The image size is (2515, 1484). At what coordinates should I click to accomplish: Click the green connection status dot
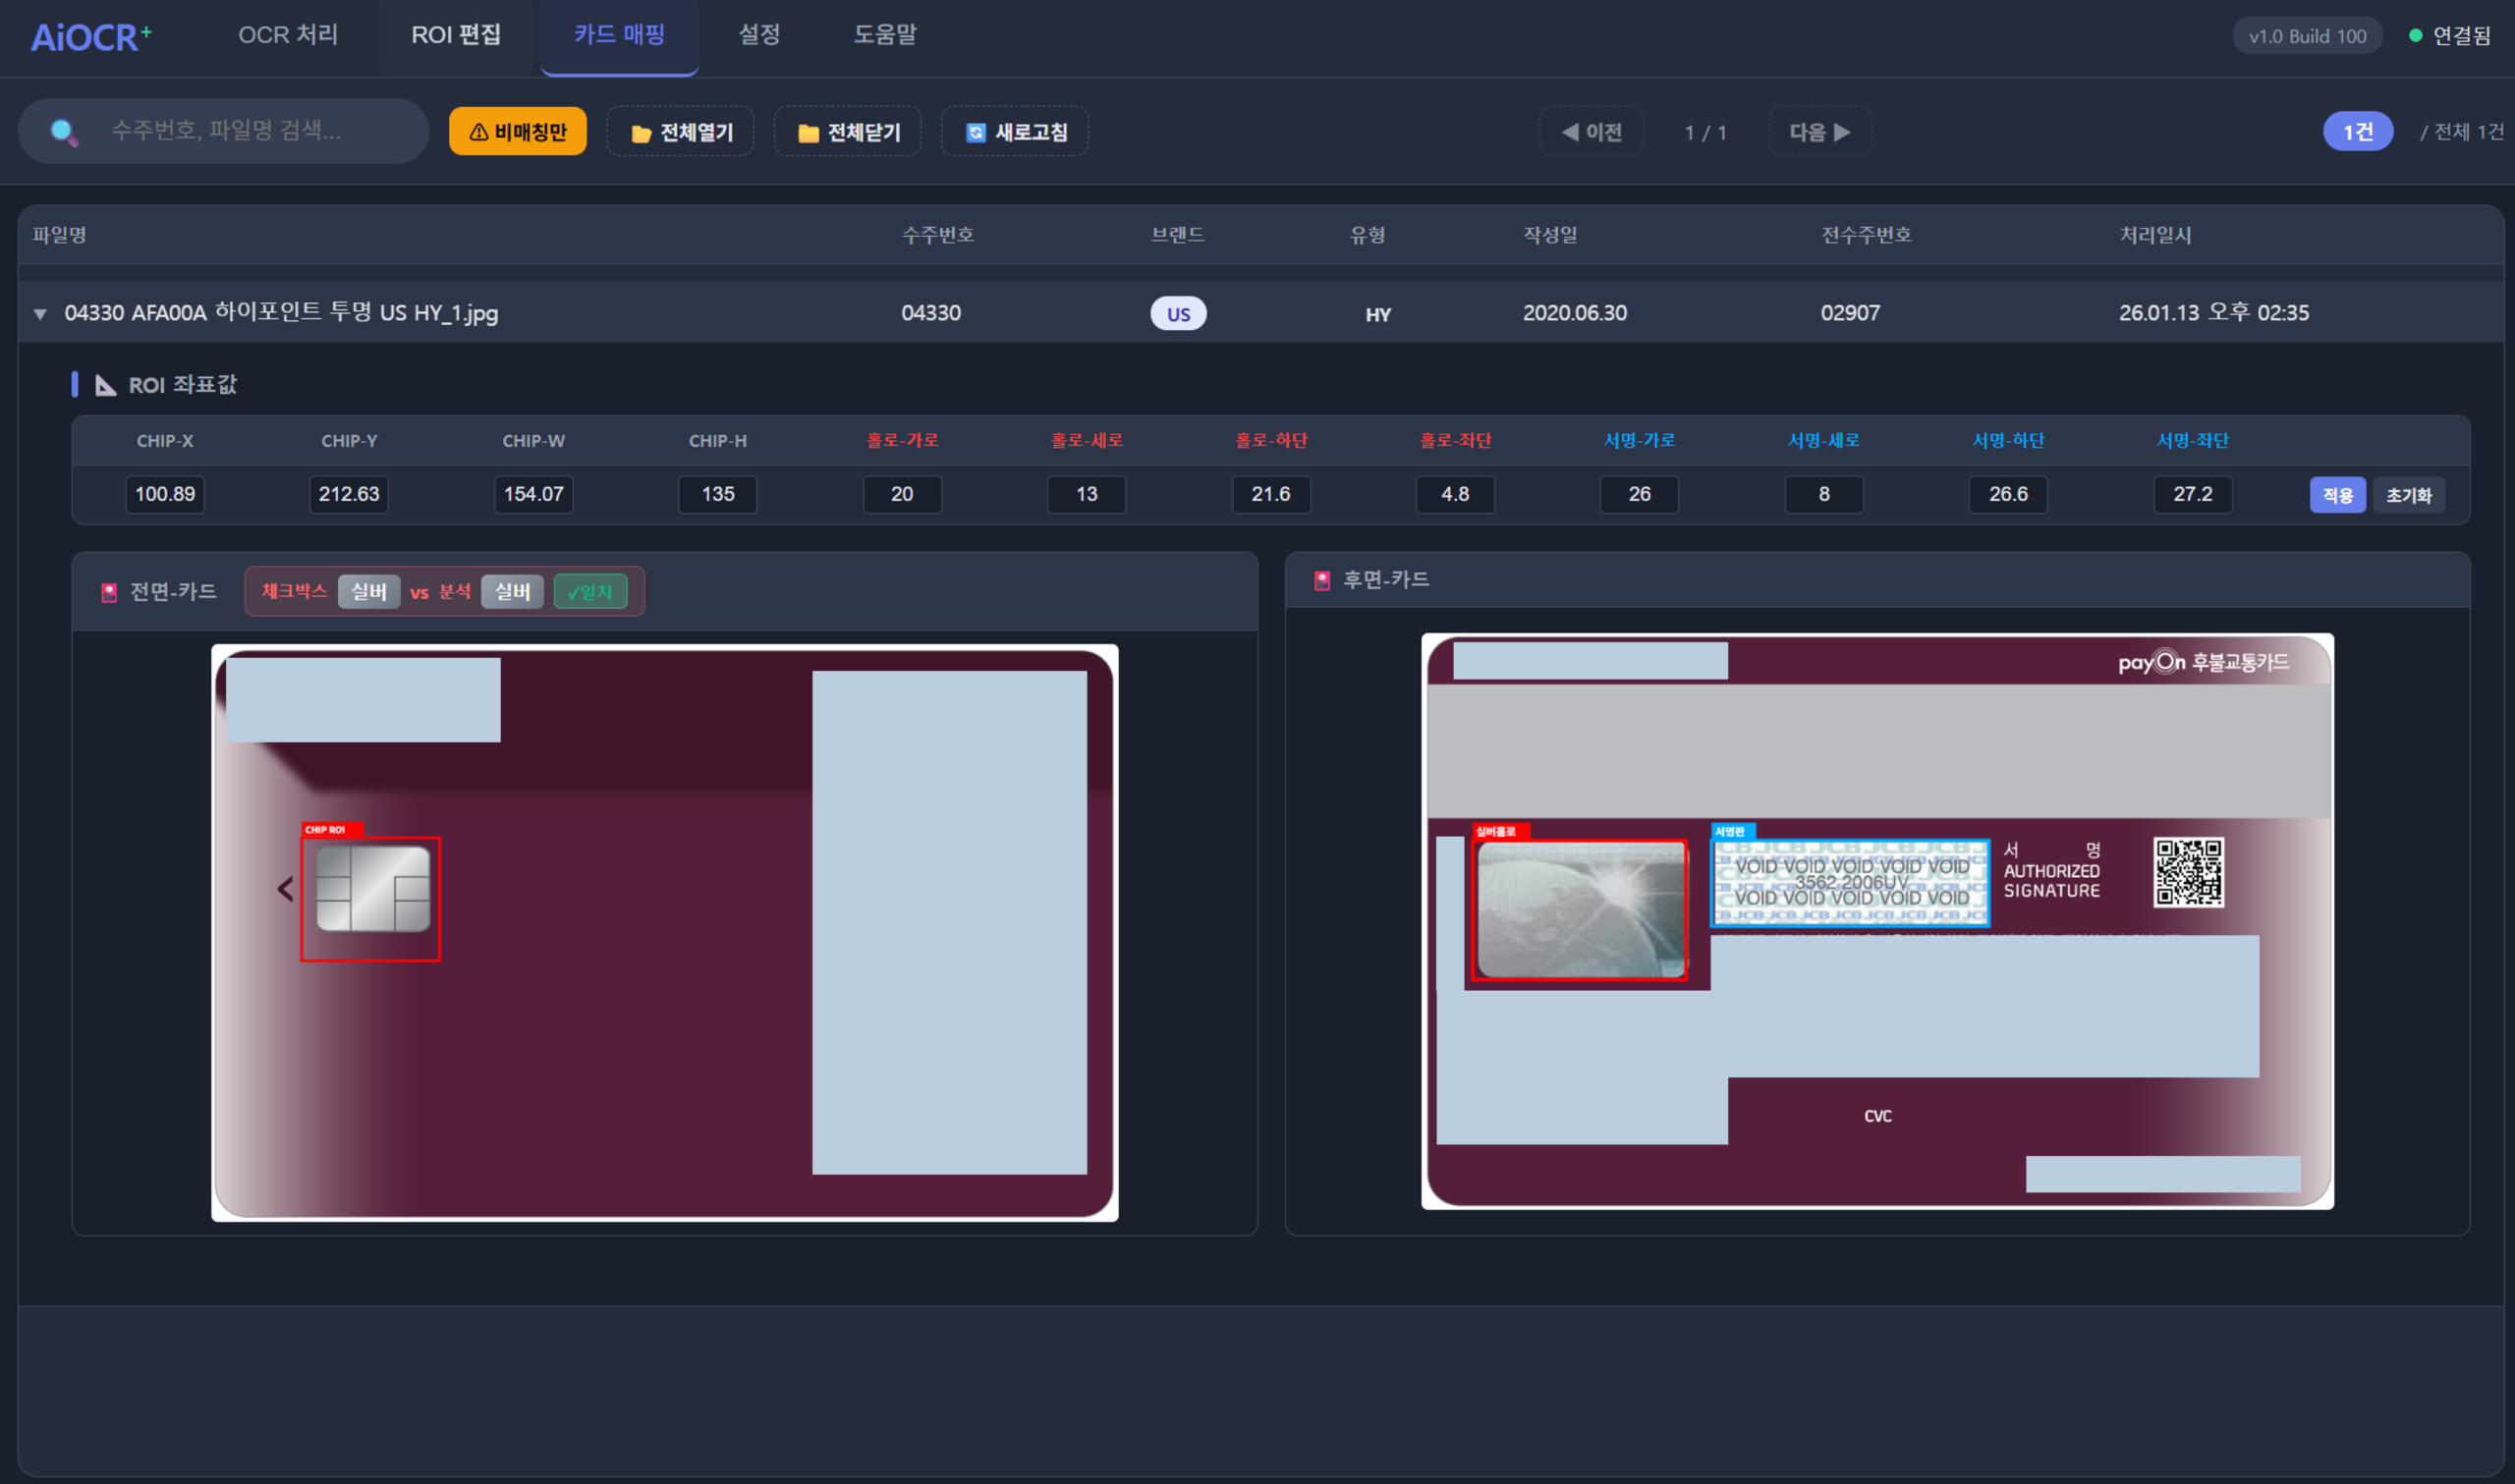2415,36
